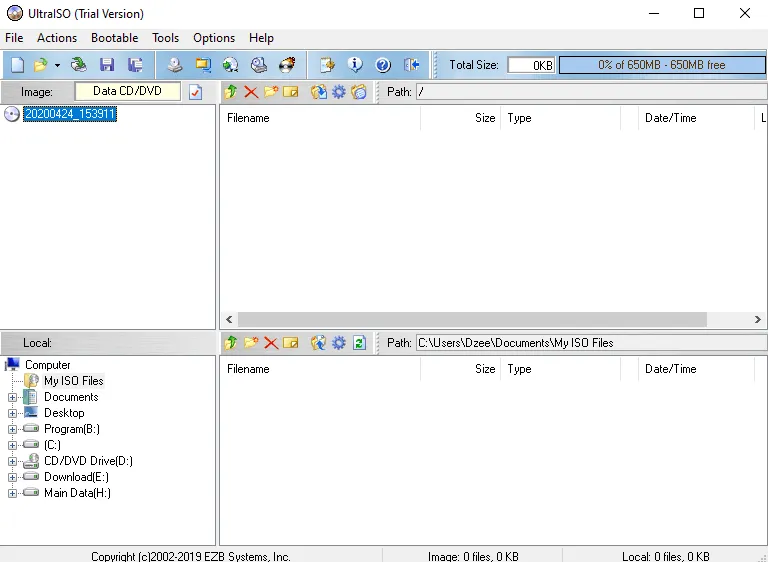Save the image with the floppy disk icon
Image resolution: width=768 pixels, height=562 pixels.
(x=107, y=65)
